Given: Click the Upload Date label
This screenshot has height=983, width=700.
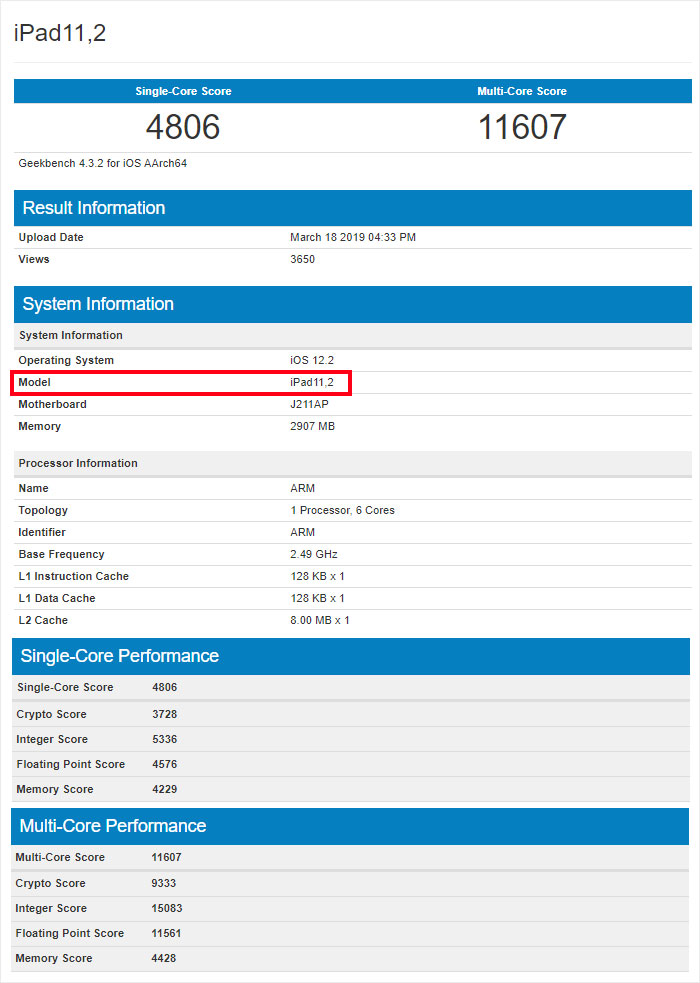Looking at the screenshot, I should pyautogui.click(x=51, y=237).
